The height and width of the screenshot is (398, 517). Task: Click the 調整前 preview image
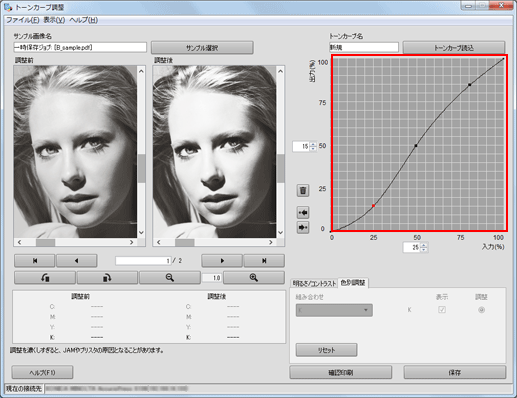(75, 152)
